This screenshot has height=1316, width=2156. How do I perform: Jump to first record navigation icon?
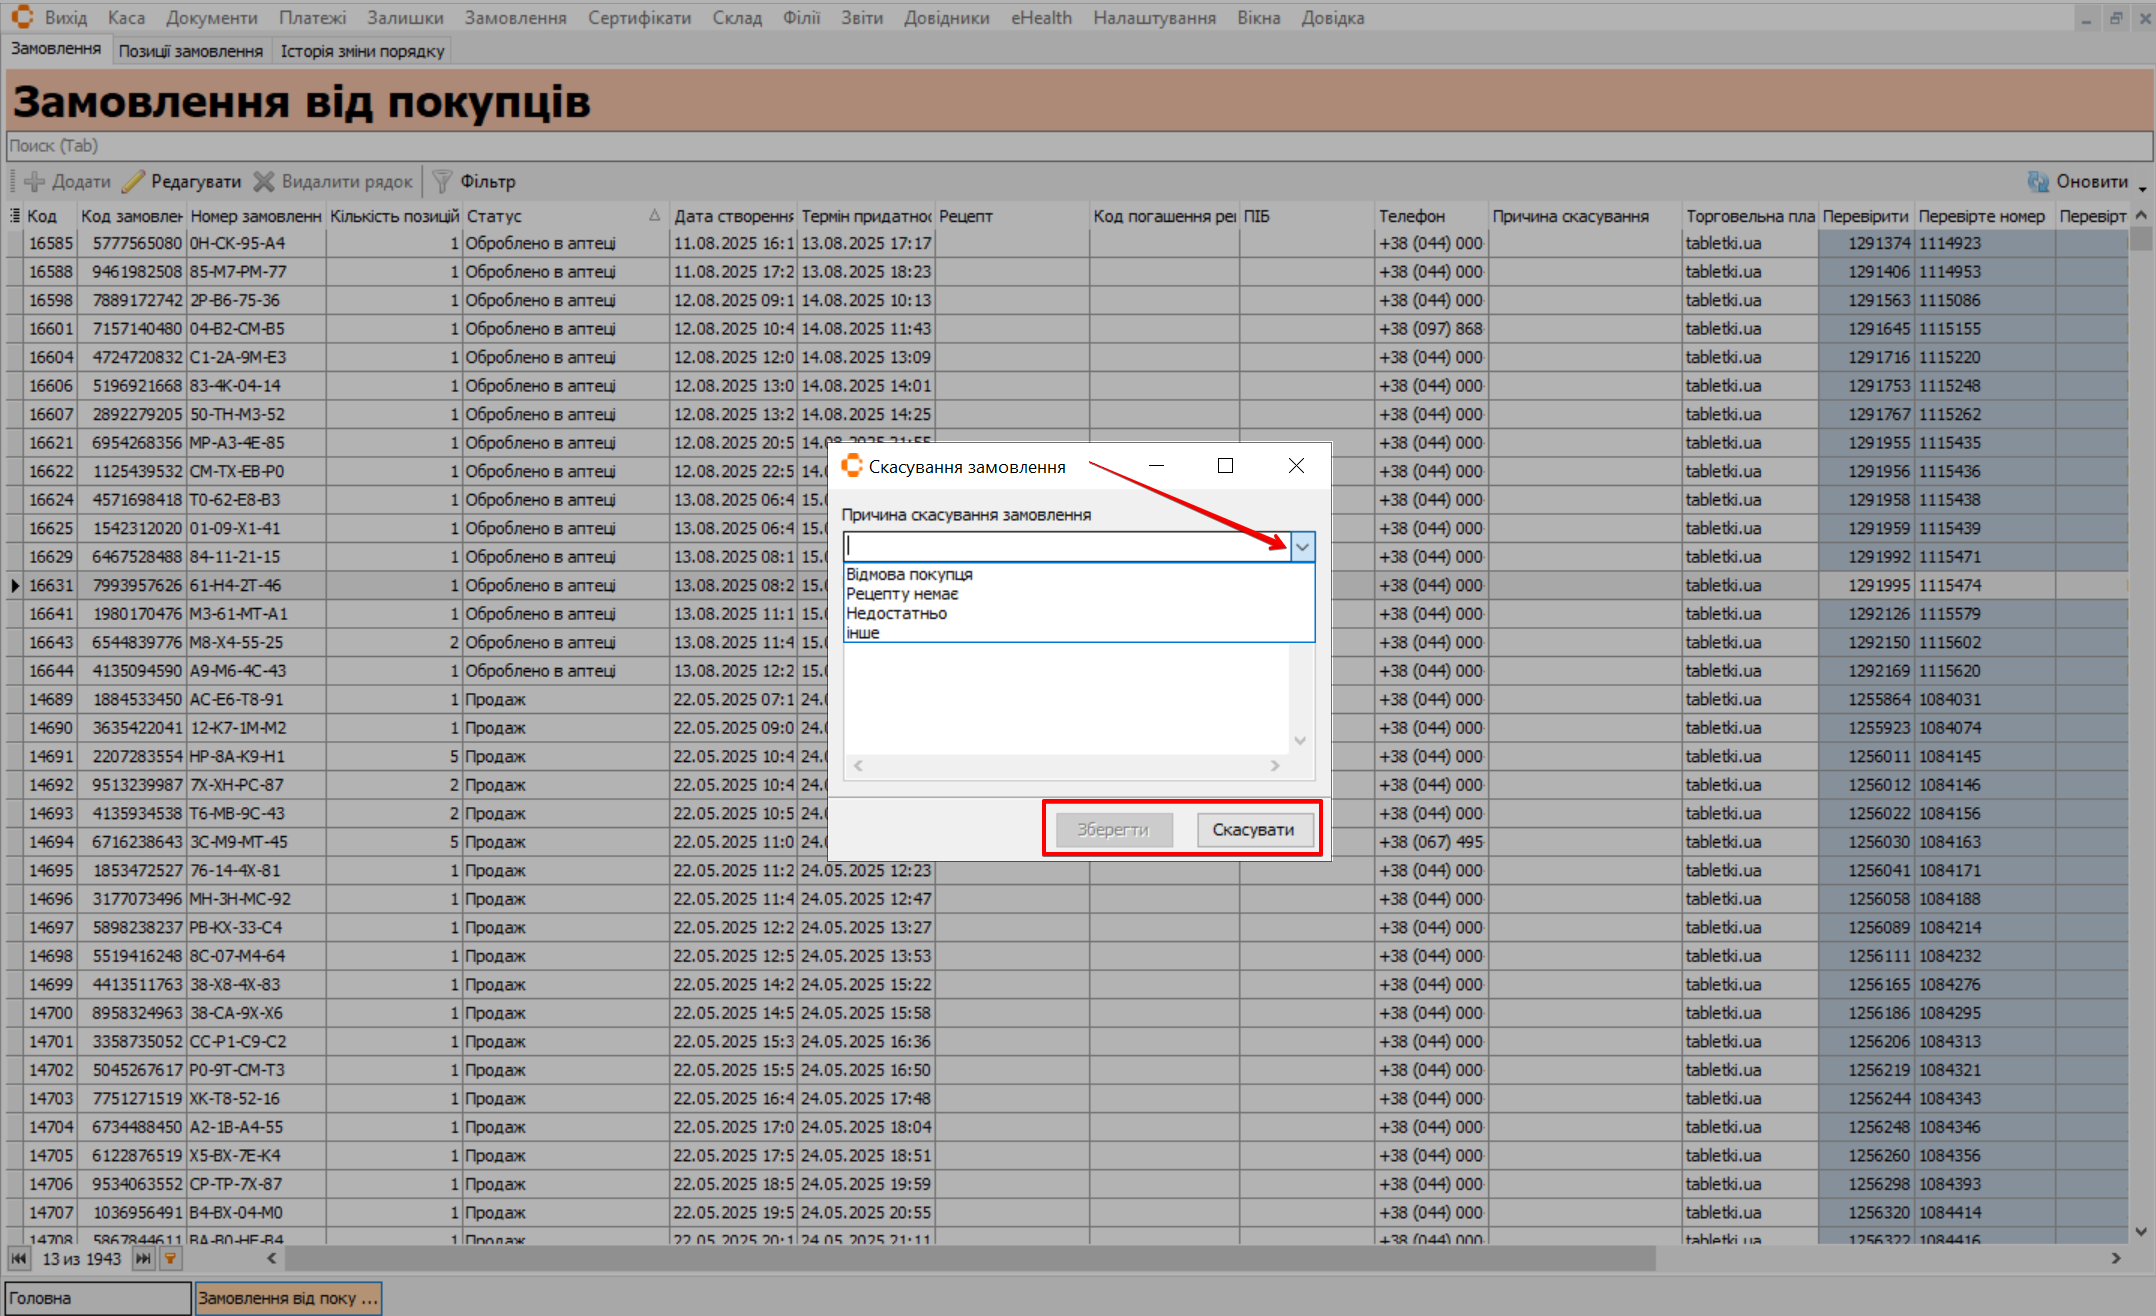point(19,1258)
